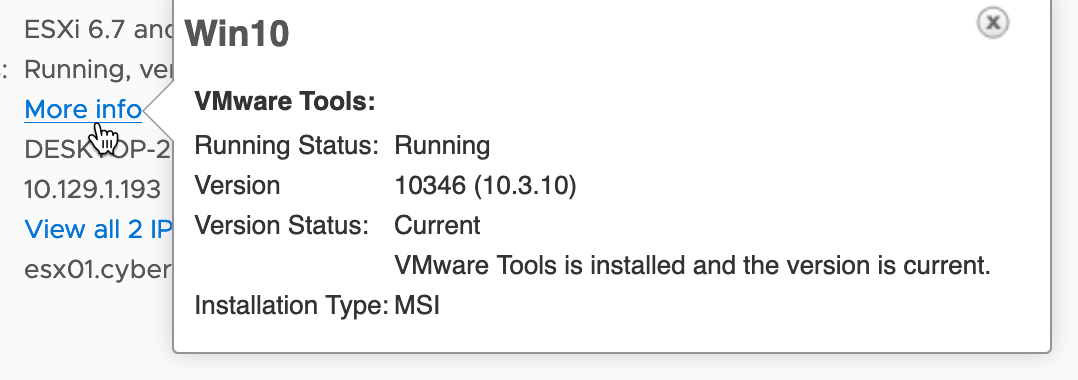The width and height of the screenshot is (1078, 380).
Task: Close the Win10 VMware Tools popup
Action: (993, 23)
